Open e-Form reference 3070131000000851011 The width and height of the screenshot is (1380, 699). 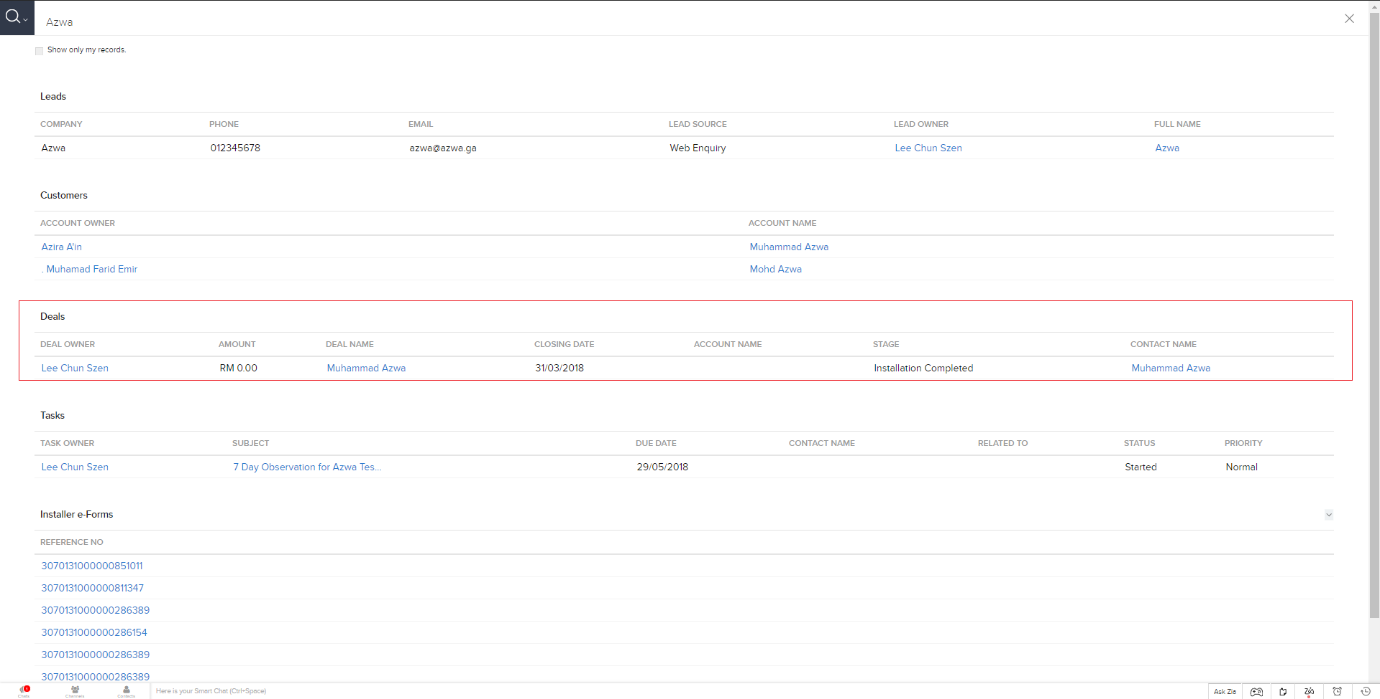(92, 566)
